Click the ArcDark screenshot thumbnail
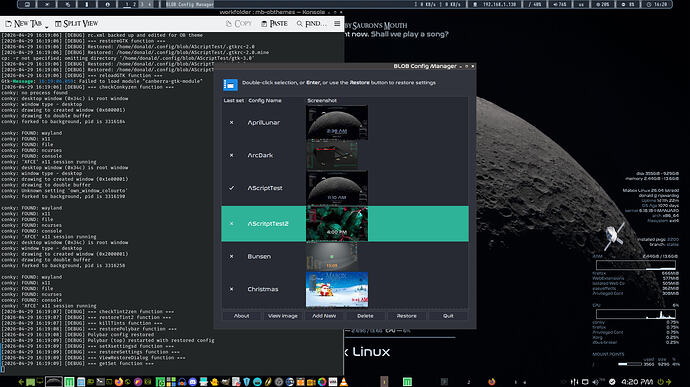Image resolution: width=690 pixels, height=387 pixels. 332,155
